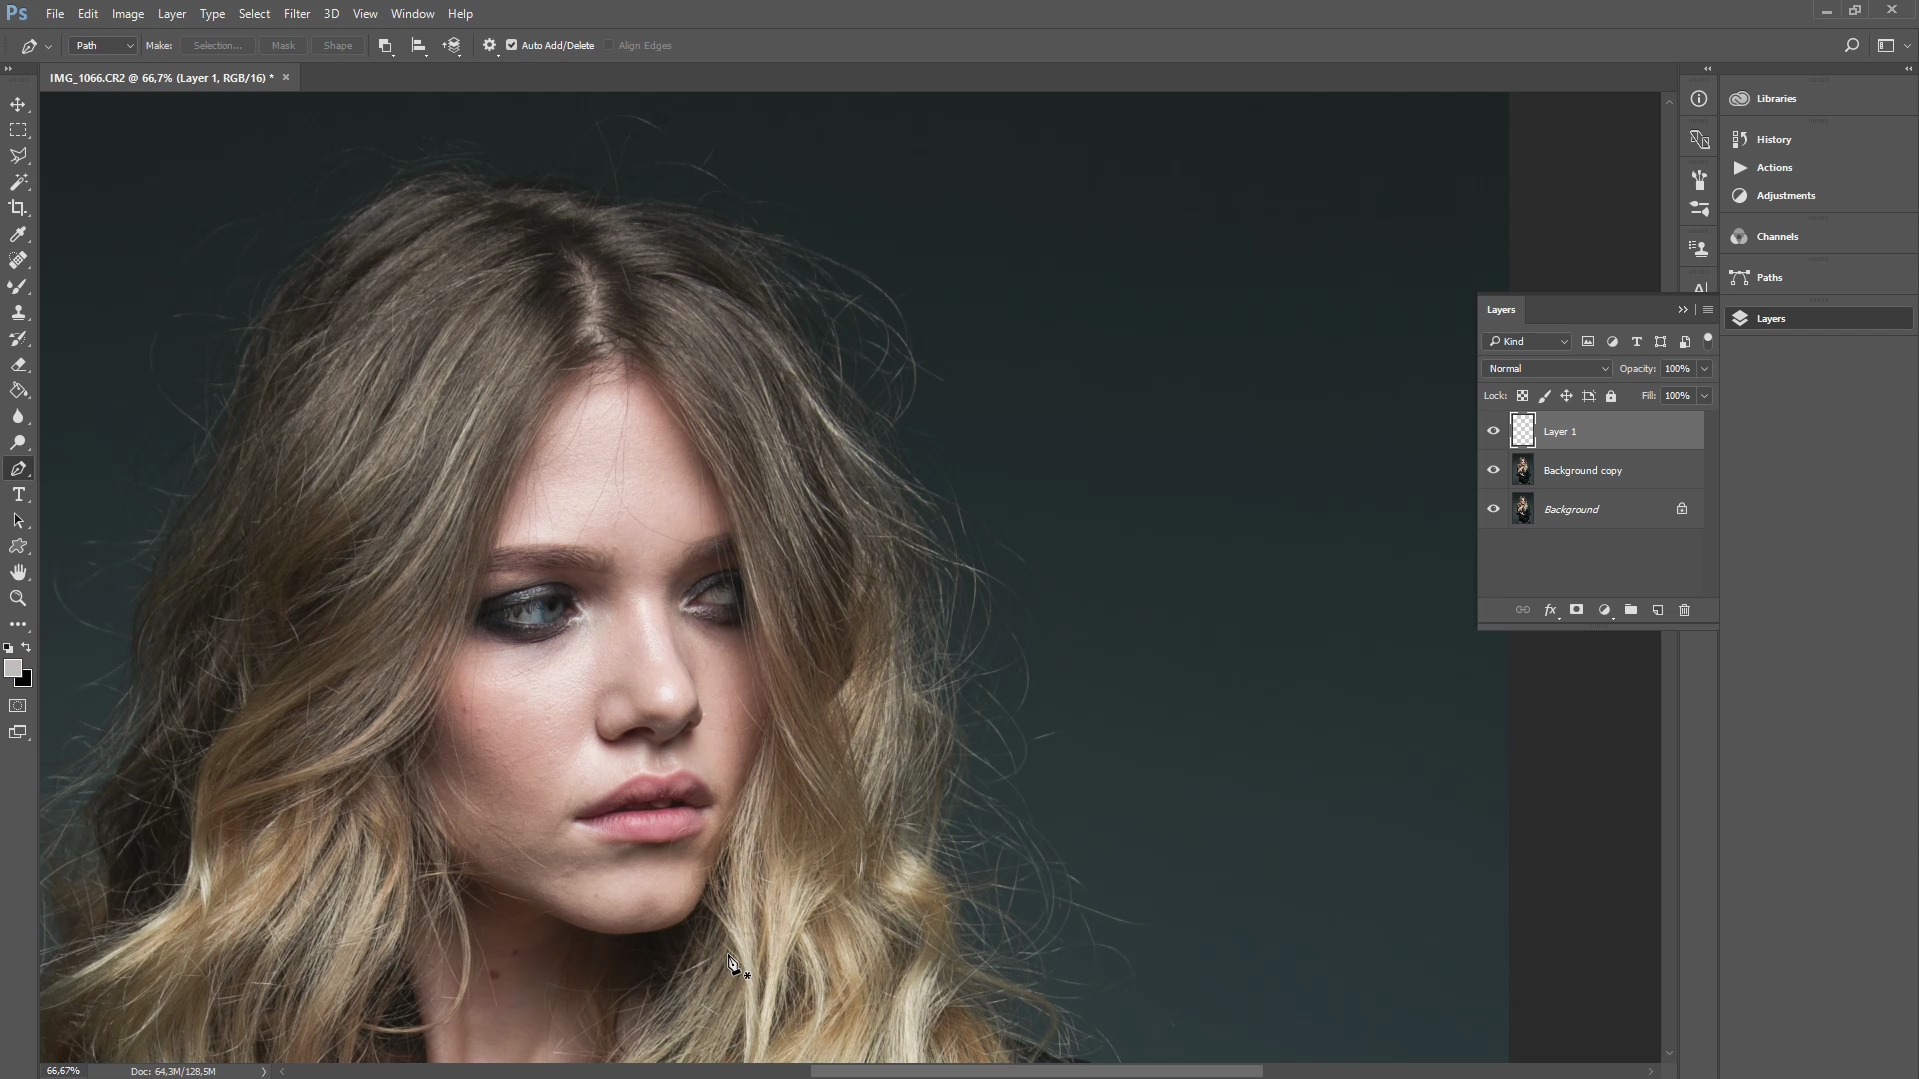Open blend mode Normal dropdown
The width and height of the screenshot is (1919, 1079).
[1546, 369]
